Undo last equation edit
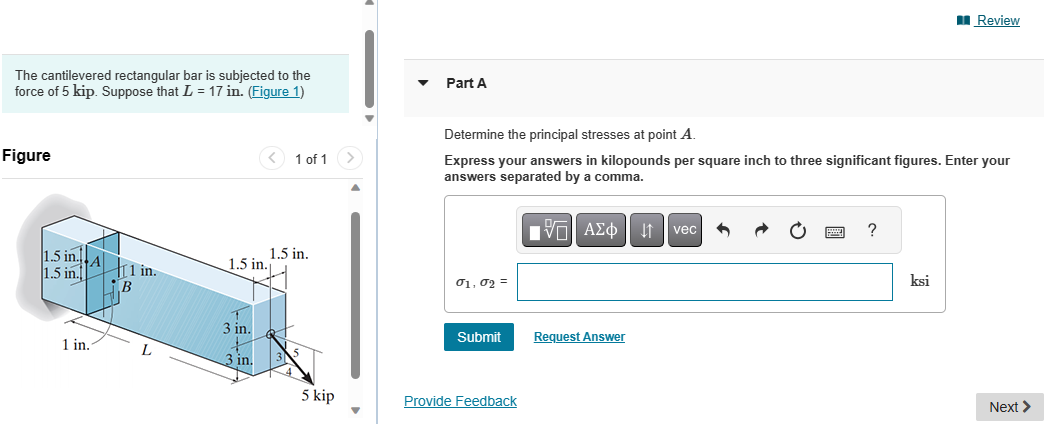1054x424 pixels. coord(724,231)
